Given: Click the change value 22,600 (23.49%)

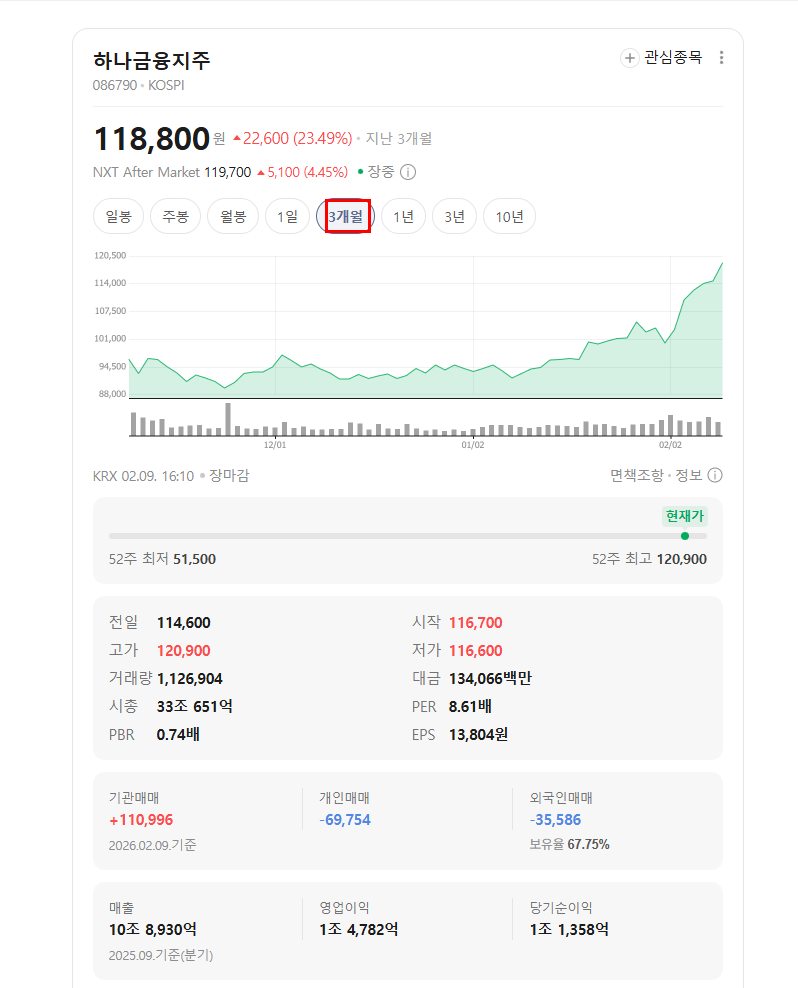Looking at the screenshot, I should click(x=292, y=139).
